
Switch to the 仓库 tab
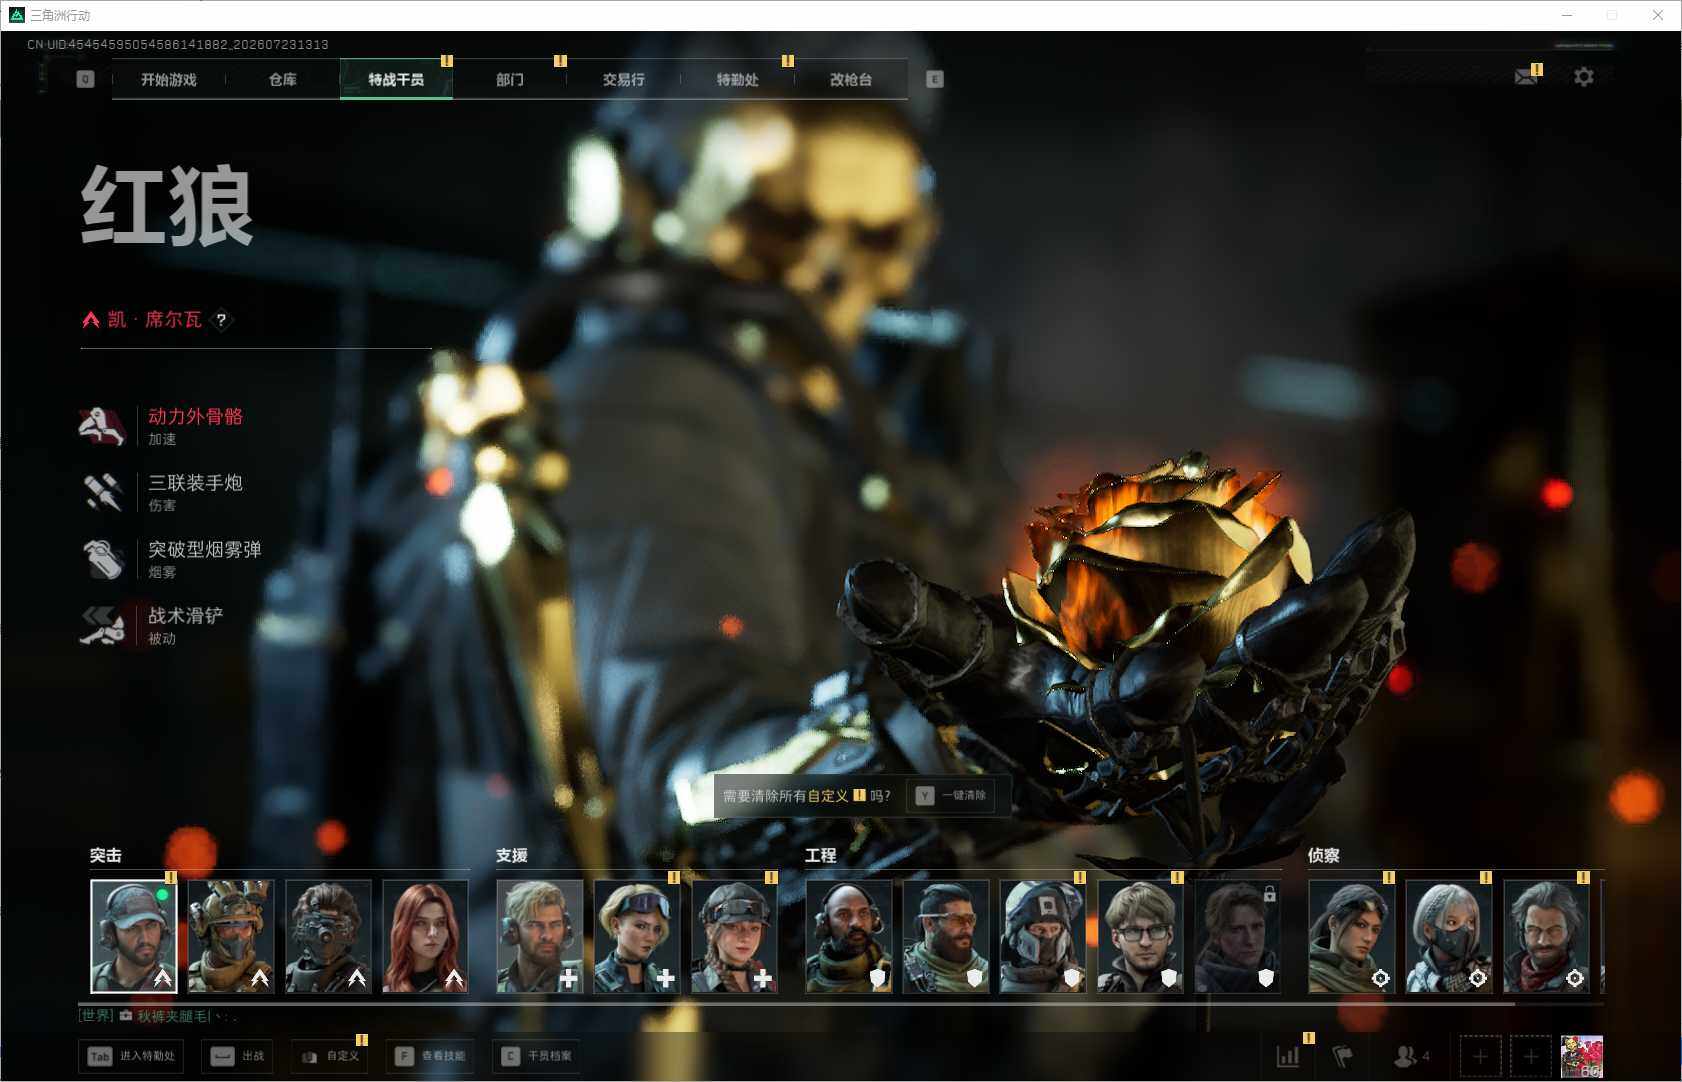coord(283,79)
